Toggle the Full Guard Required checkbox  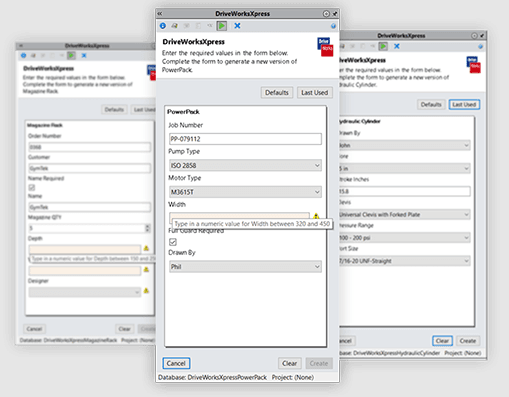173,242
